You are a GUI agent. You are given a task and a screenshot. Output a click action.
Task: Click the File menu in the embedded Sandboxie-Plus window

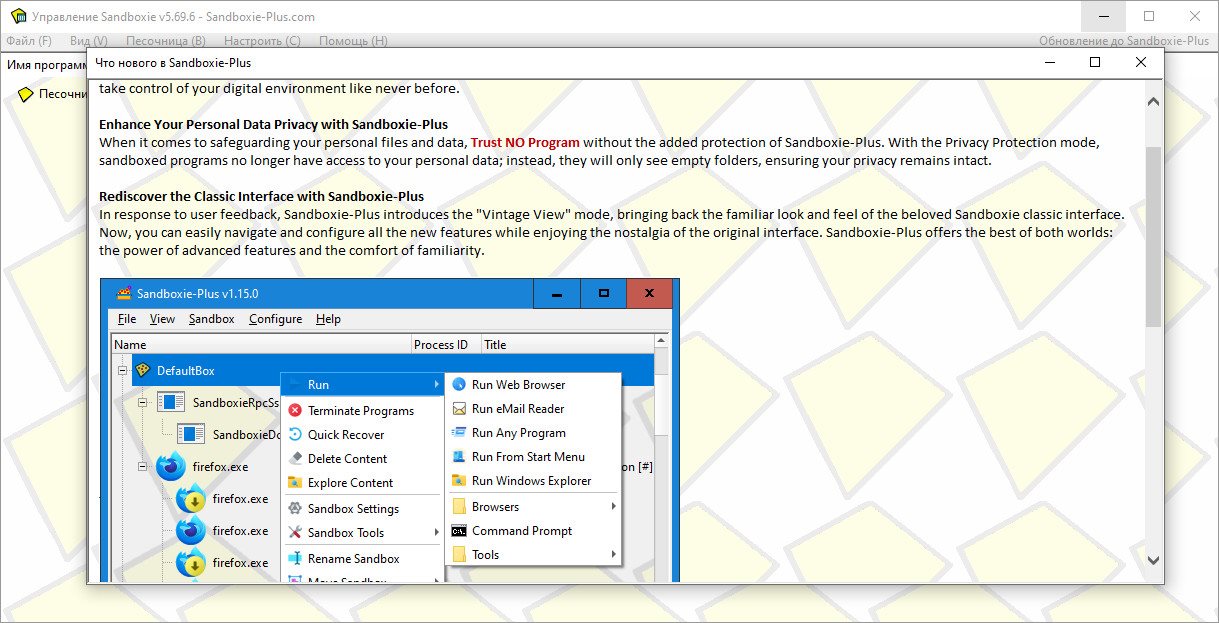tap(127, 319)
